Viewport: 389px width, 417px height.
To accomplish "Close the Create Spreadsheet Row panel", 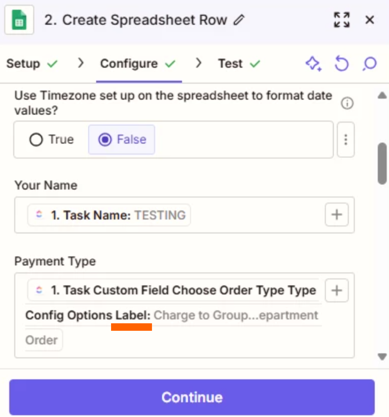I will coord(370,20).
